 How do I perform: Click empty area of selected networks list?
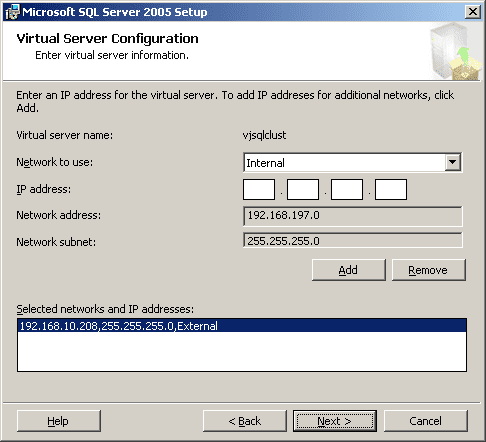(x=242, y=351)
